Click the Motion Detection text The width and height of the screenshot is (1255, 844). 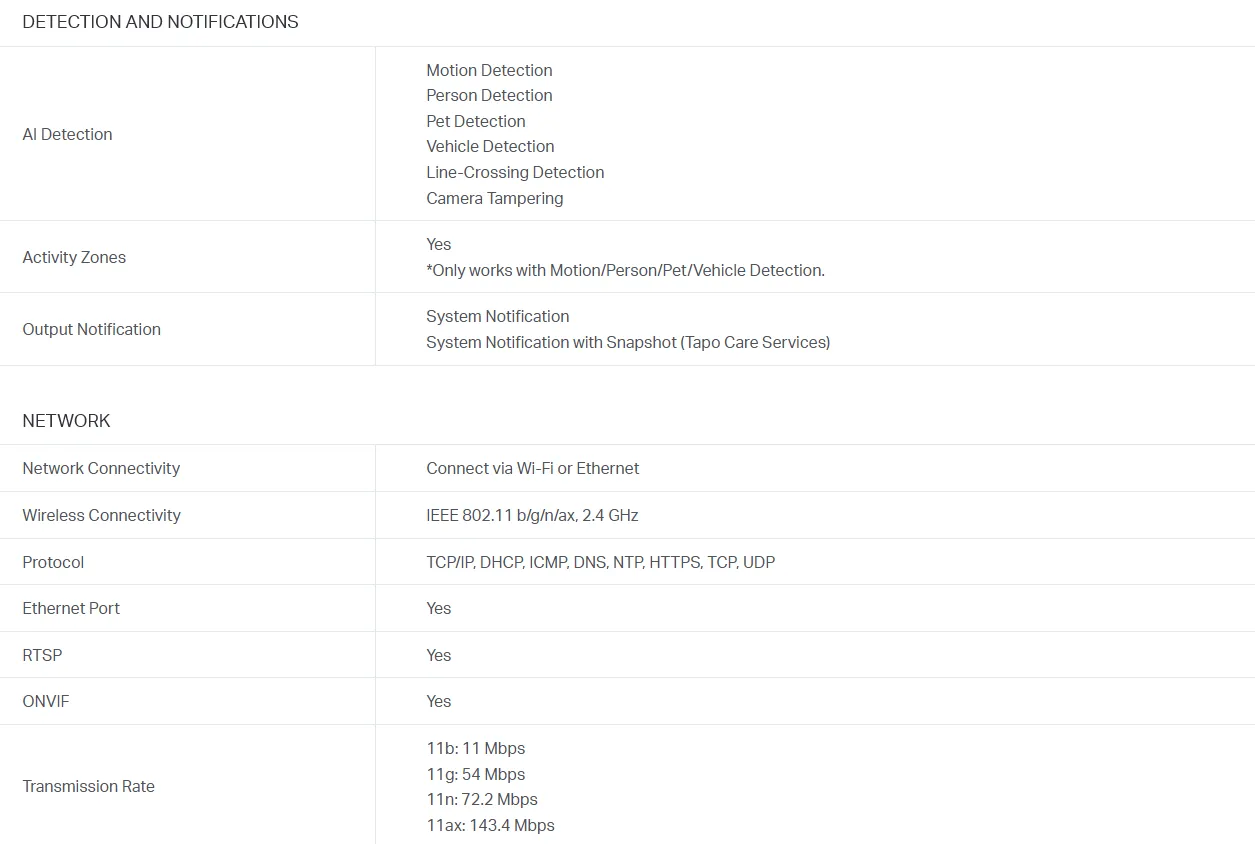pyautogui.click(x=489, y=70)
